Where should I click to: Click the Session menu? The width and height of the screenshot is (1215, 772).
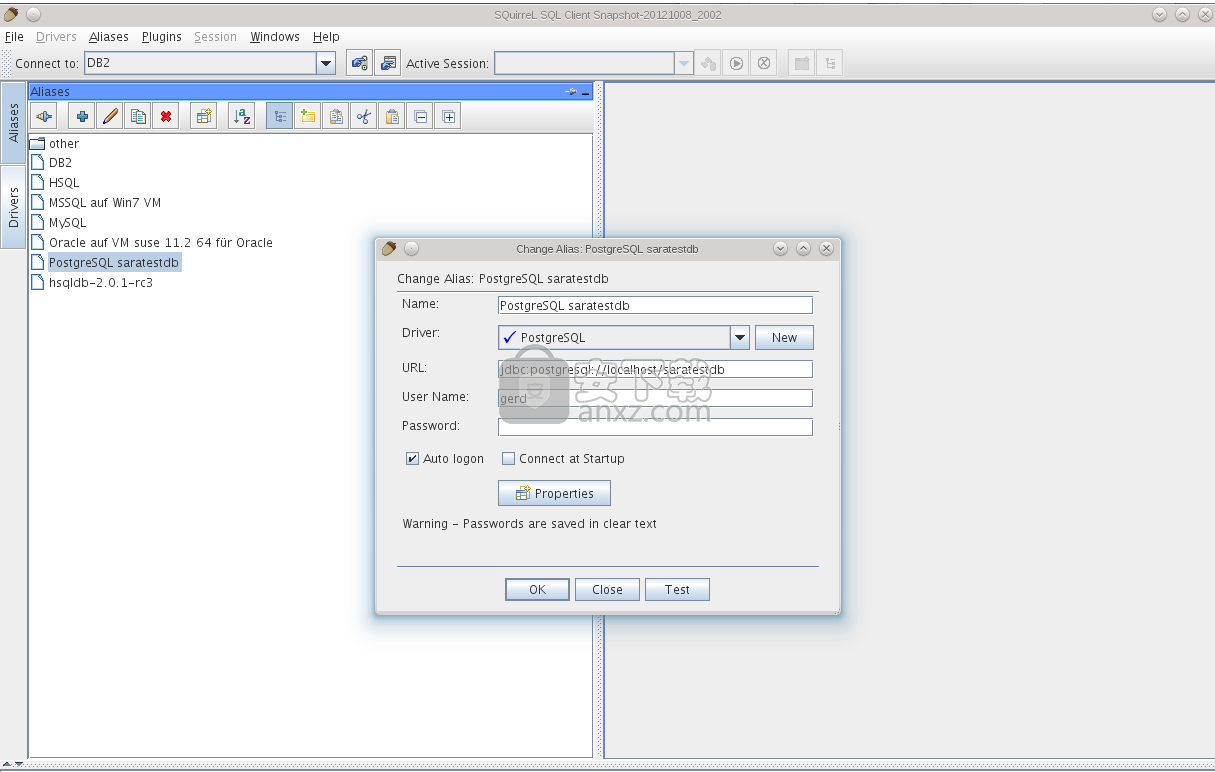pyautogui.click(x=215, y=37)
